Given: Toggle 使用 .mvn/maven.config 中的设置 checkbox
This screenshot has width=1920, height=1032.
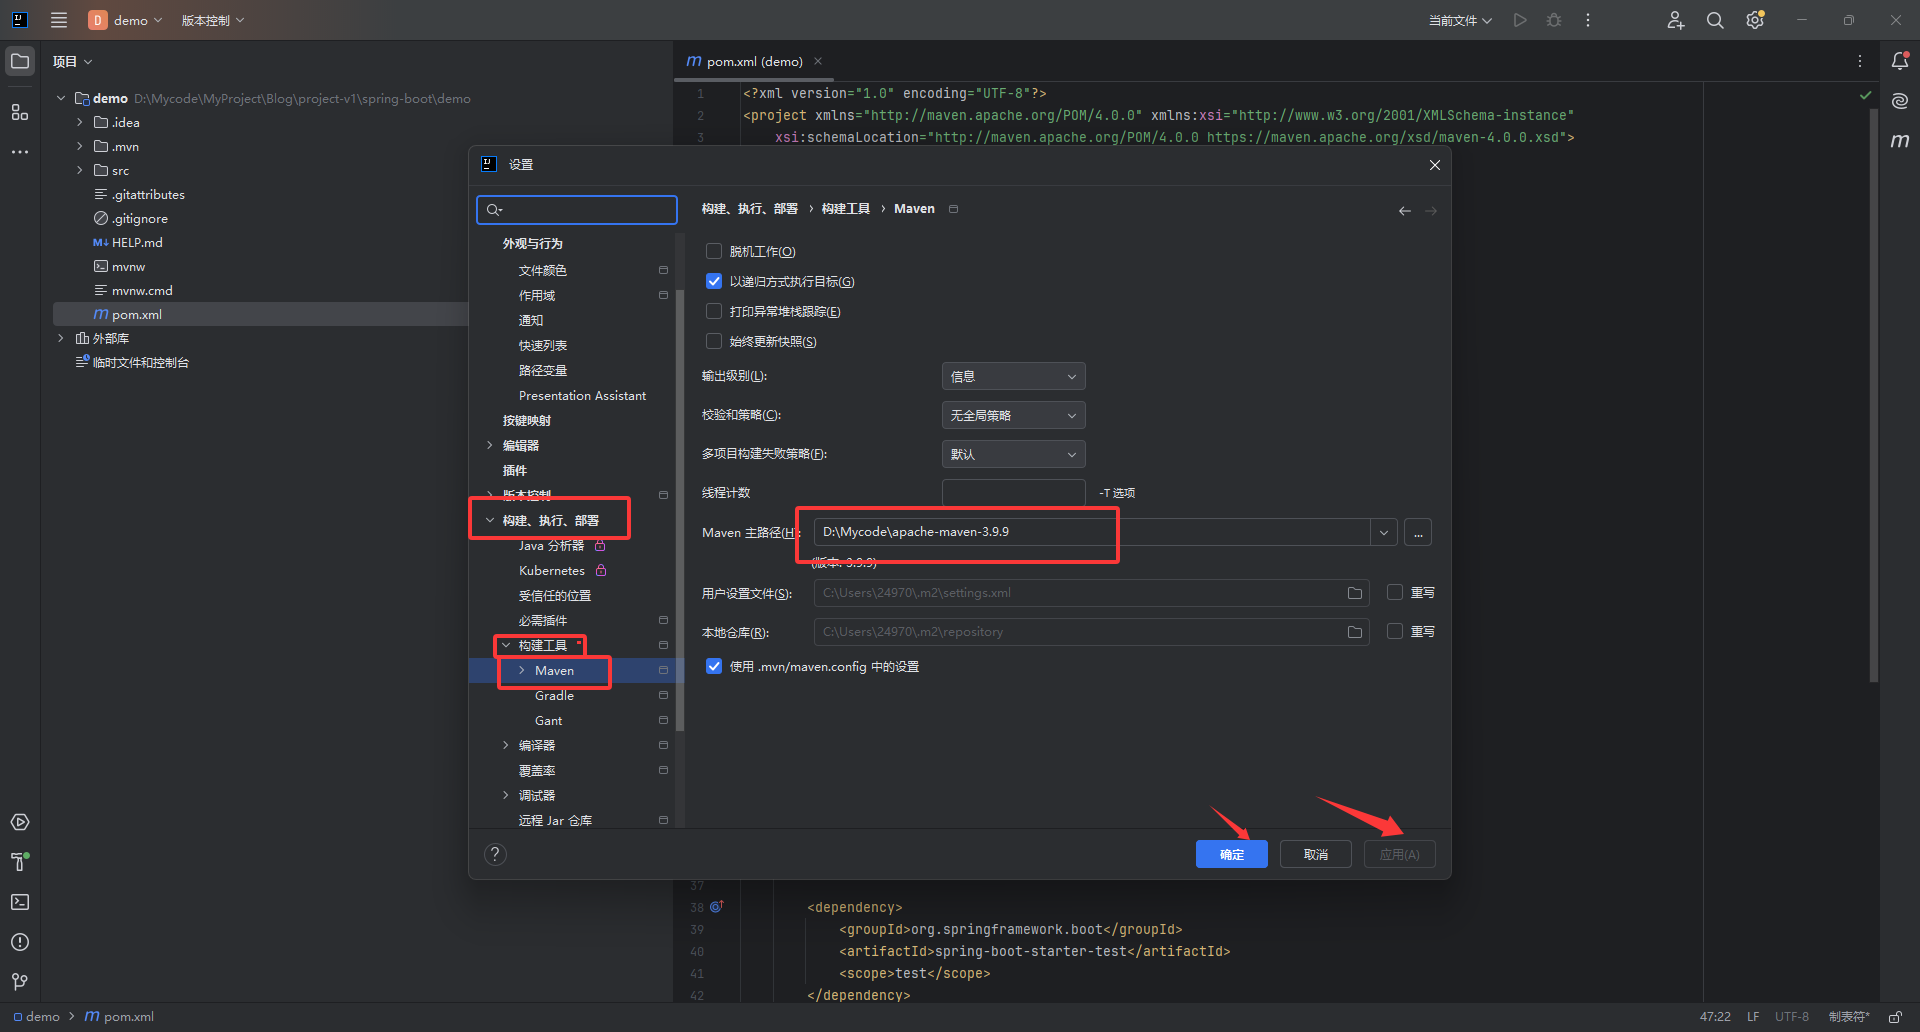Looking at the screenshot, I should (x=714, y=667).
